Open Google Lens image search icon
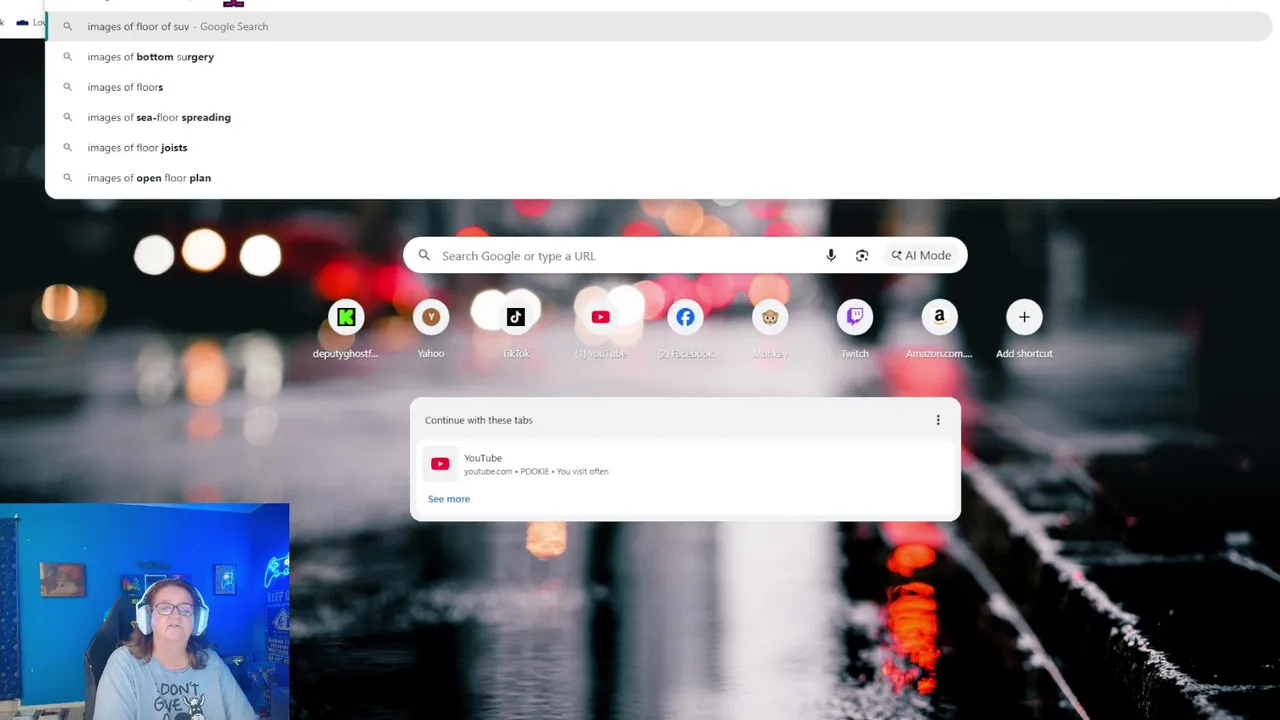 click(862, 256)
